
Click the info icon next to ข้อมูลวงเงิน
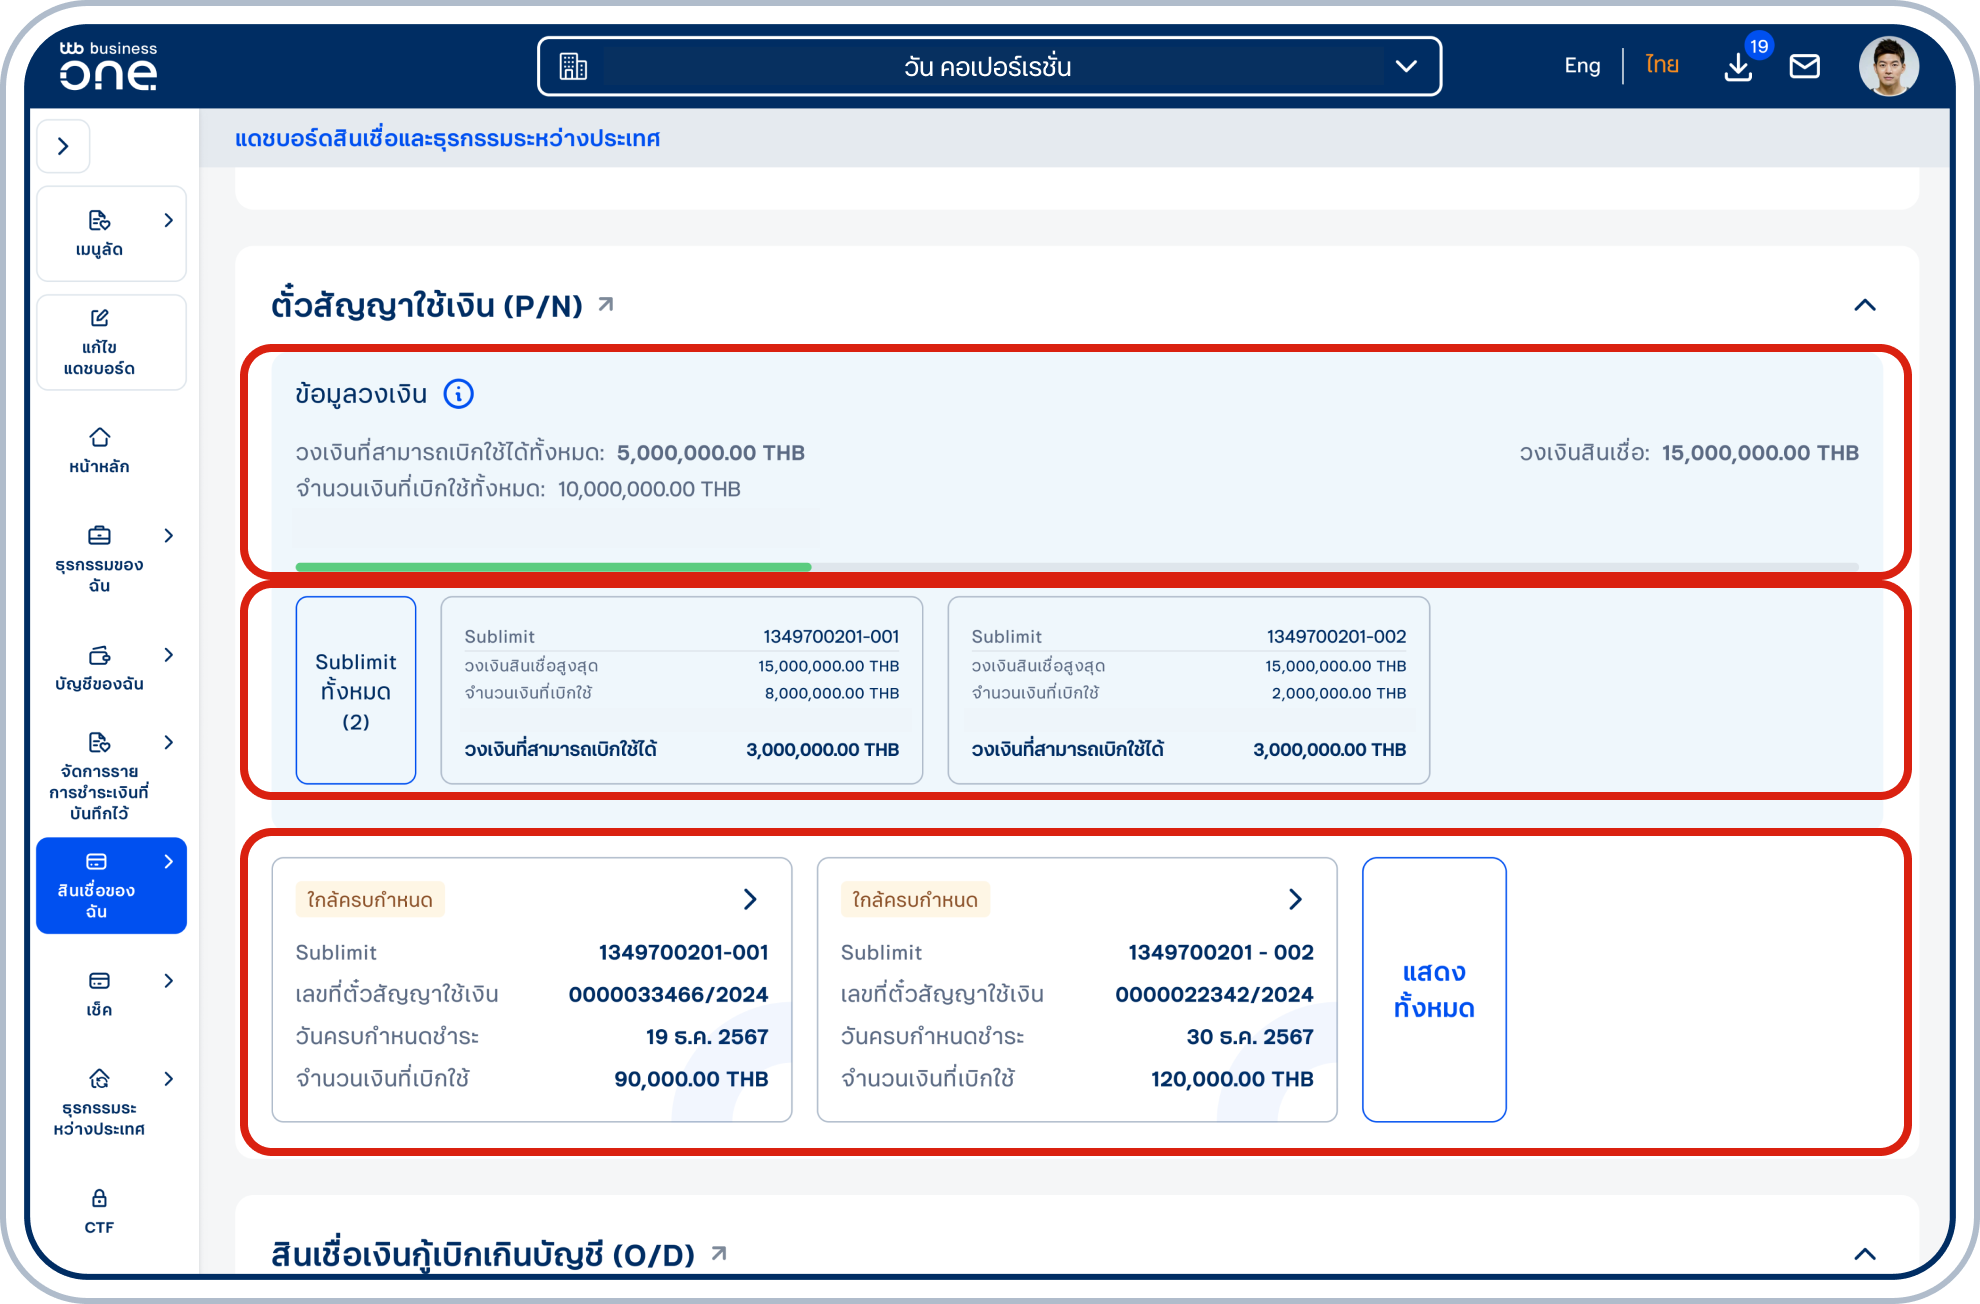pyautogui.click(x=458, y=394)
